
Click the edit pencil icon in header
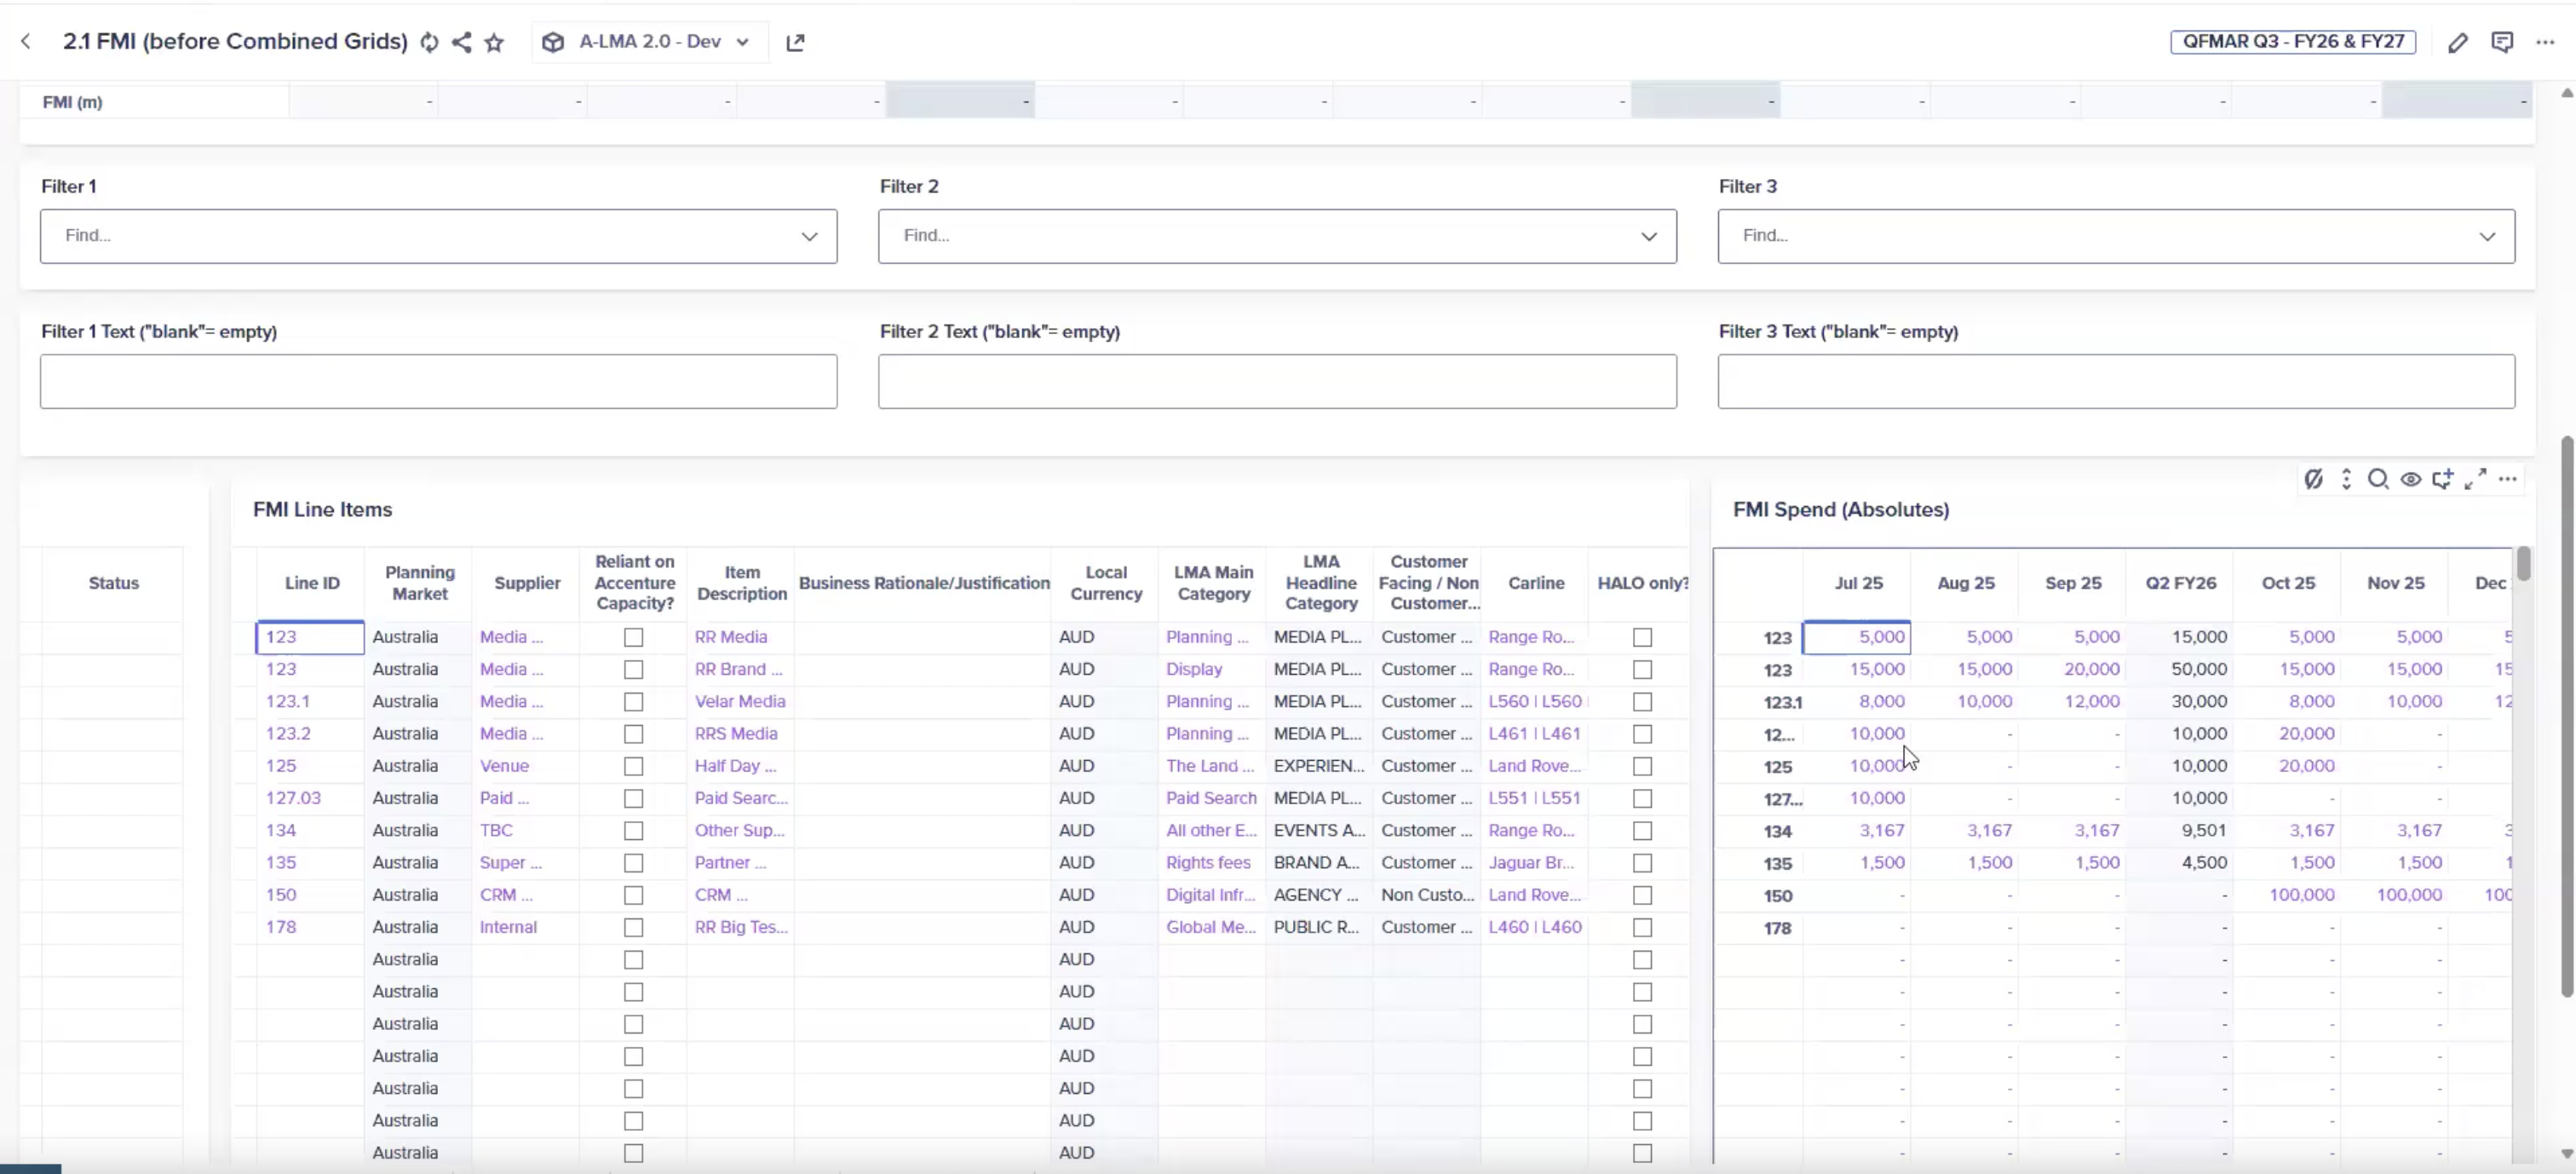coord(2457,42)
